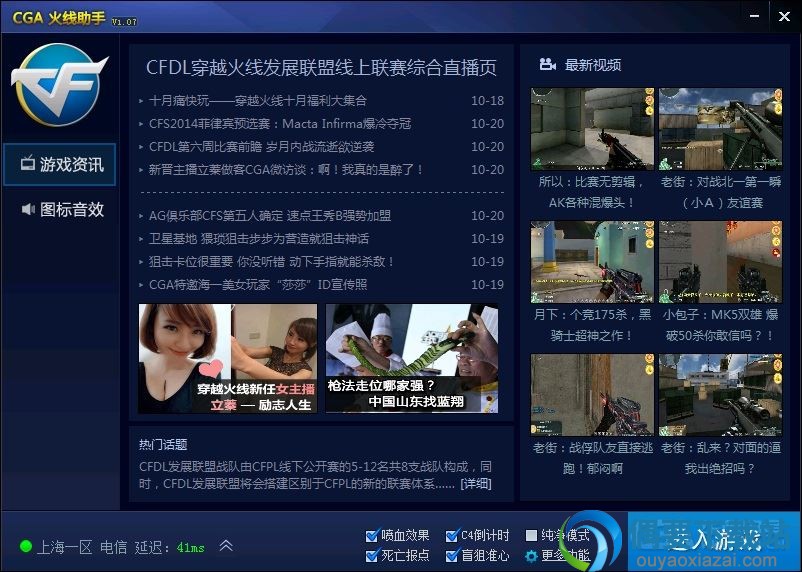Close the CGA 火线助手 window
802x572 pixels.
point(784,16)
